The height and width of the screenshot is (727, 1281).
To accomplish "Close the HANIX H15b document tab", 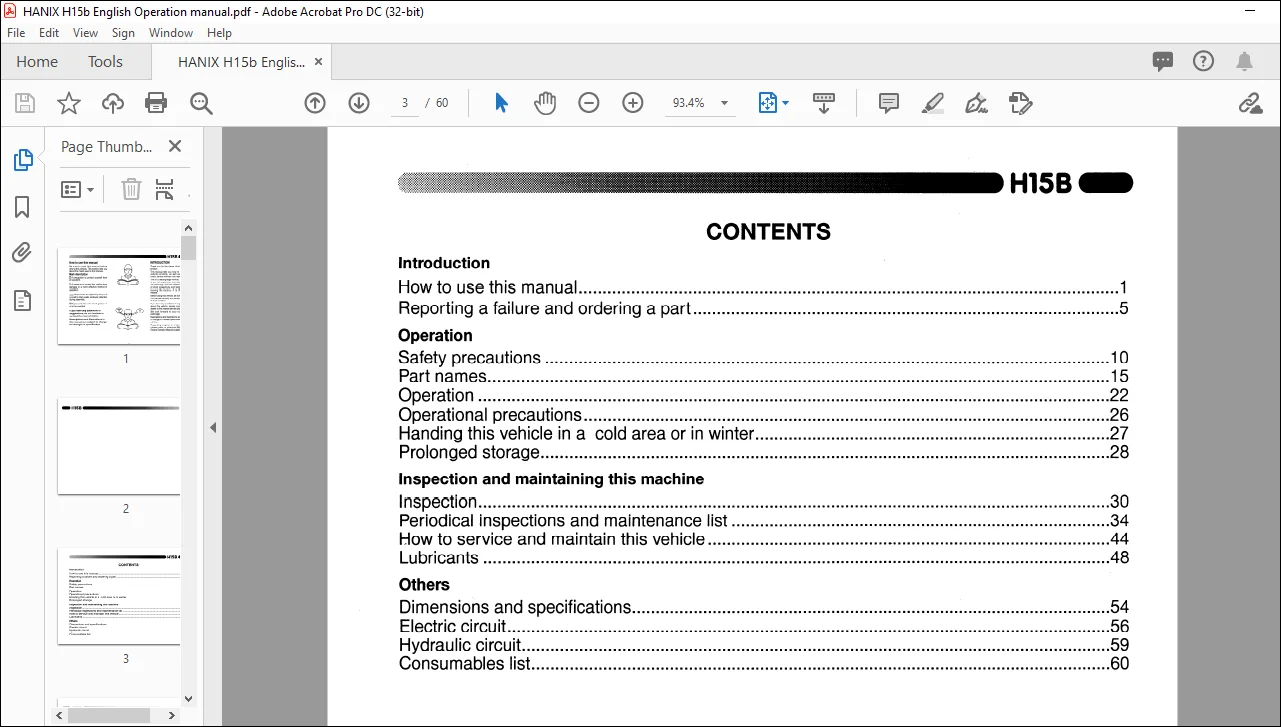I will tap(319, 62).
